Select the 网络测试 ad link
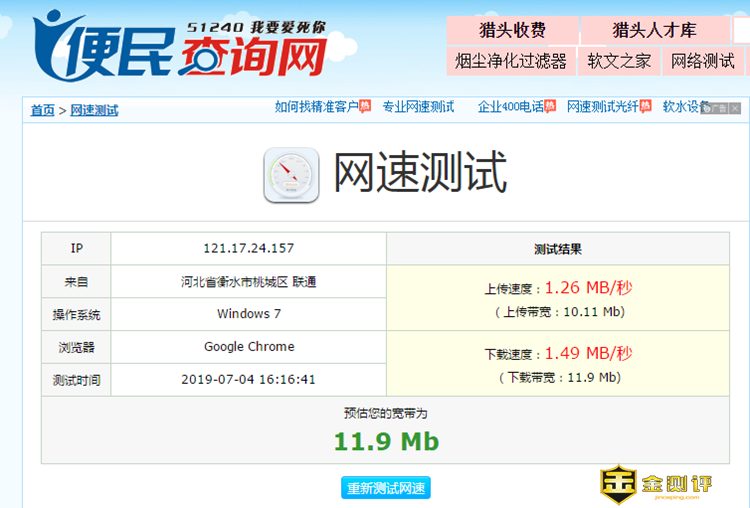The height and width of the screenshot is (508, 750). (x=703, y=61)
